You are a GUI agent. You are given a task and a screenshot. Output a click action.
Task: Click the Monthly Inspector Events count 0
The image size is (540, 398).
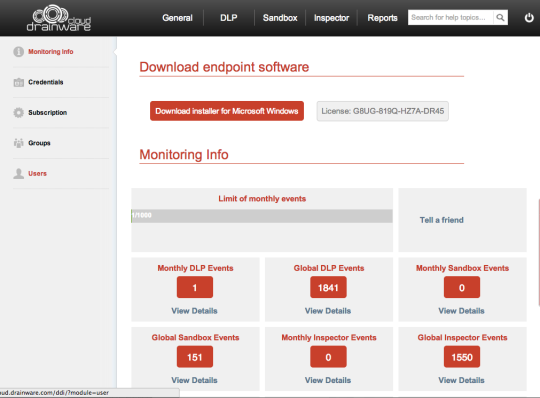[328, 357]
